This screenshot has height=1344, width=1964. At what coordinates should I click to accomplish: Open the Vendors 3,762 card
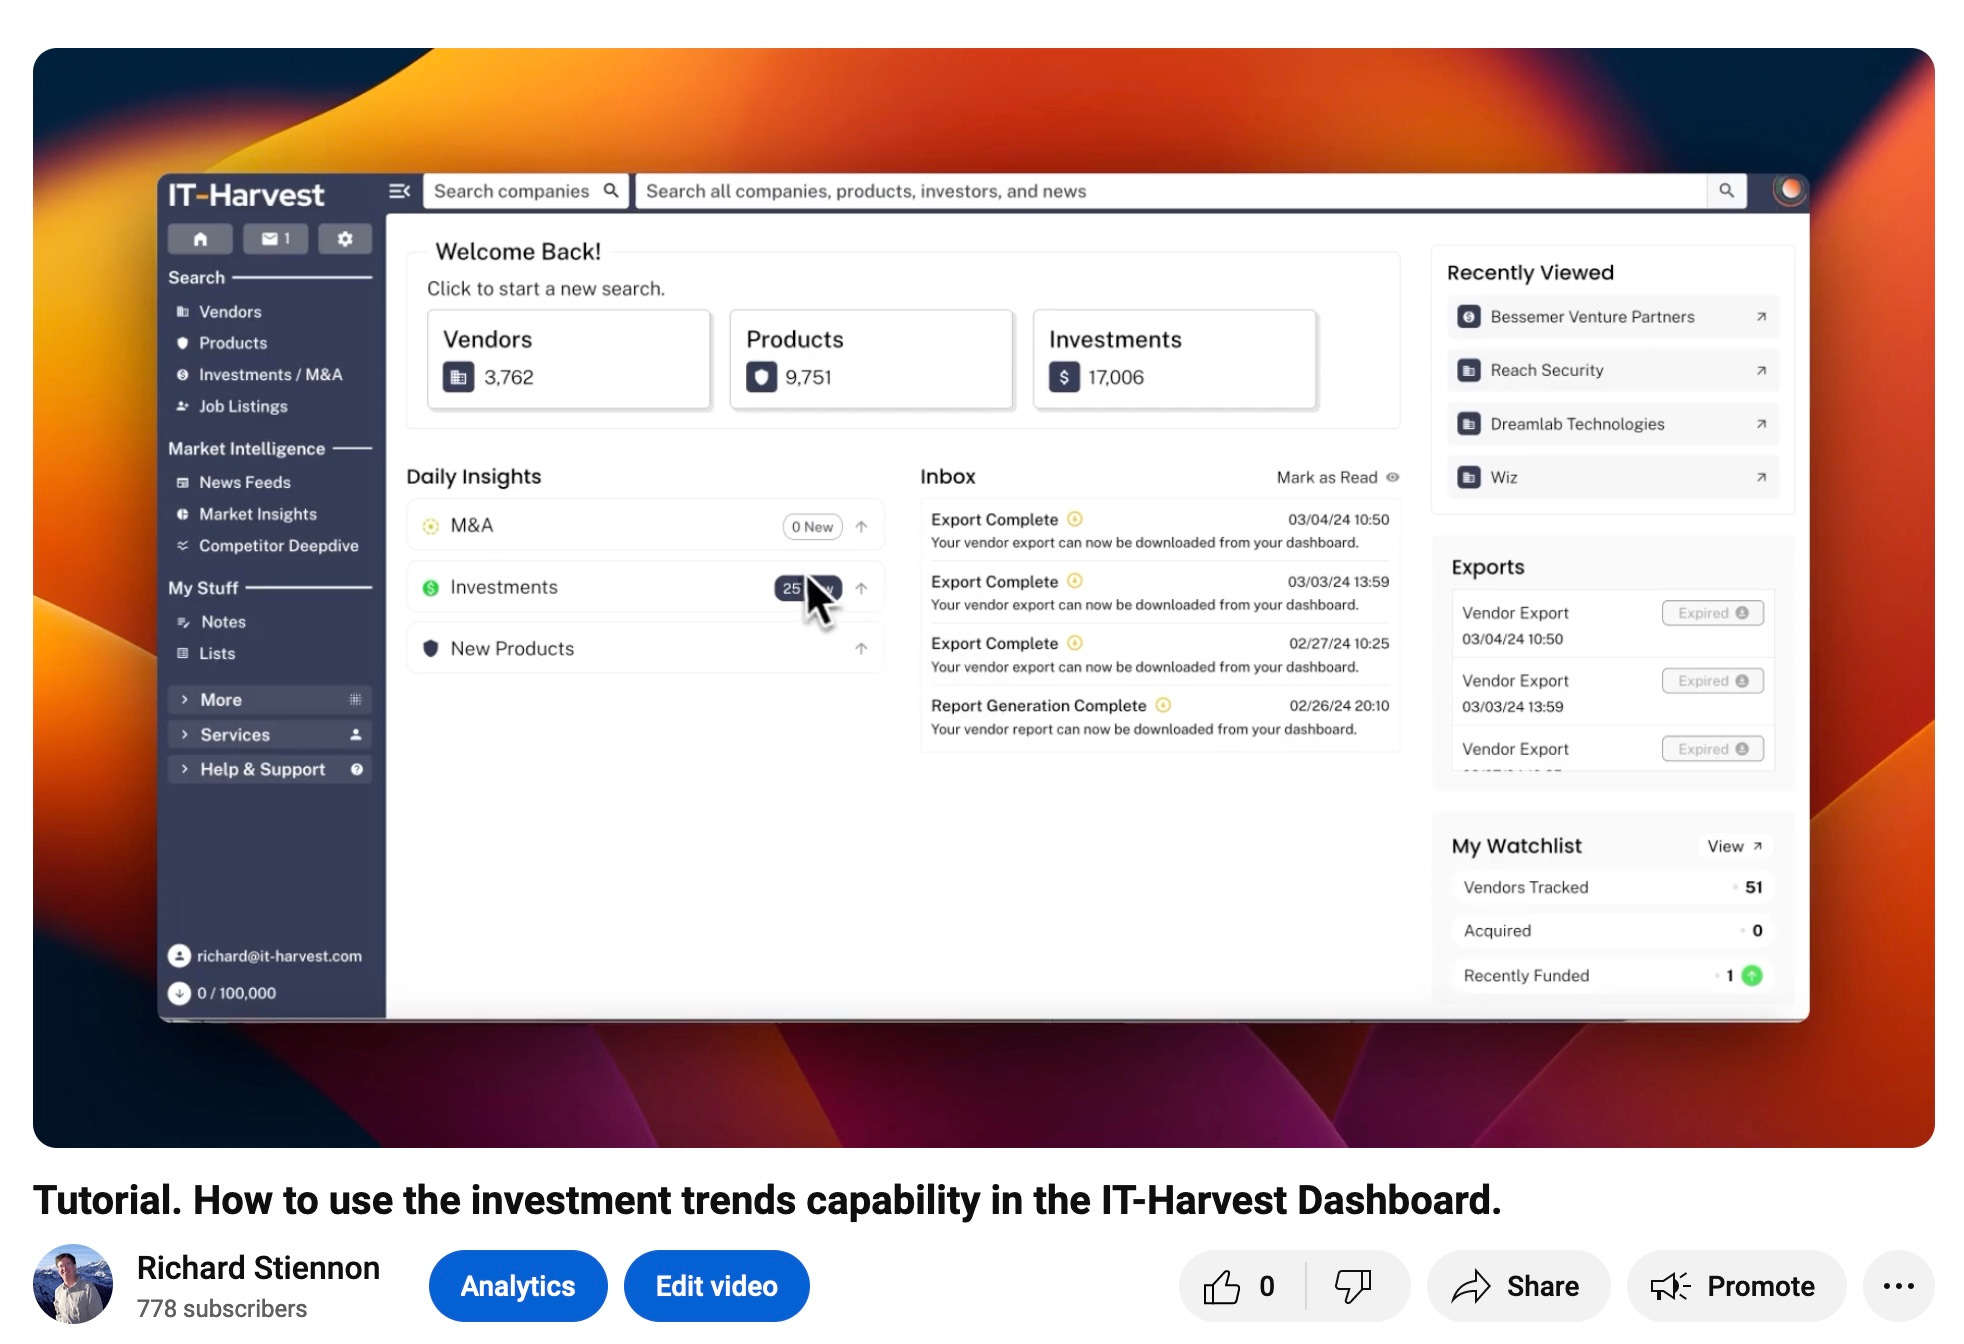(569, 359)
